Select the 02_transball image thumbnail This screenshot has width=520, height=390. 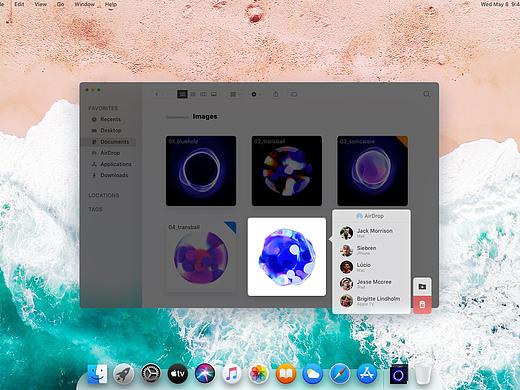[x=287, y=171]
